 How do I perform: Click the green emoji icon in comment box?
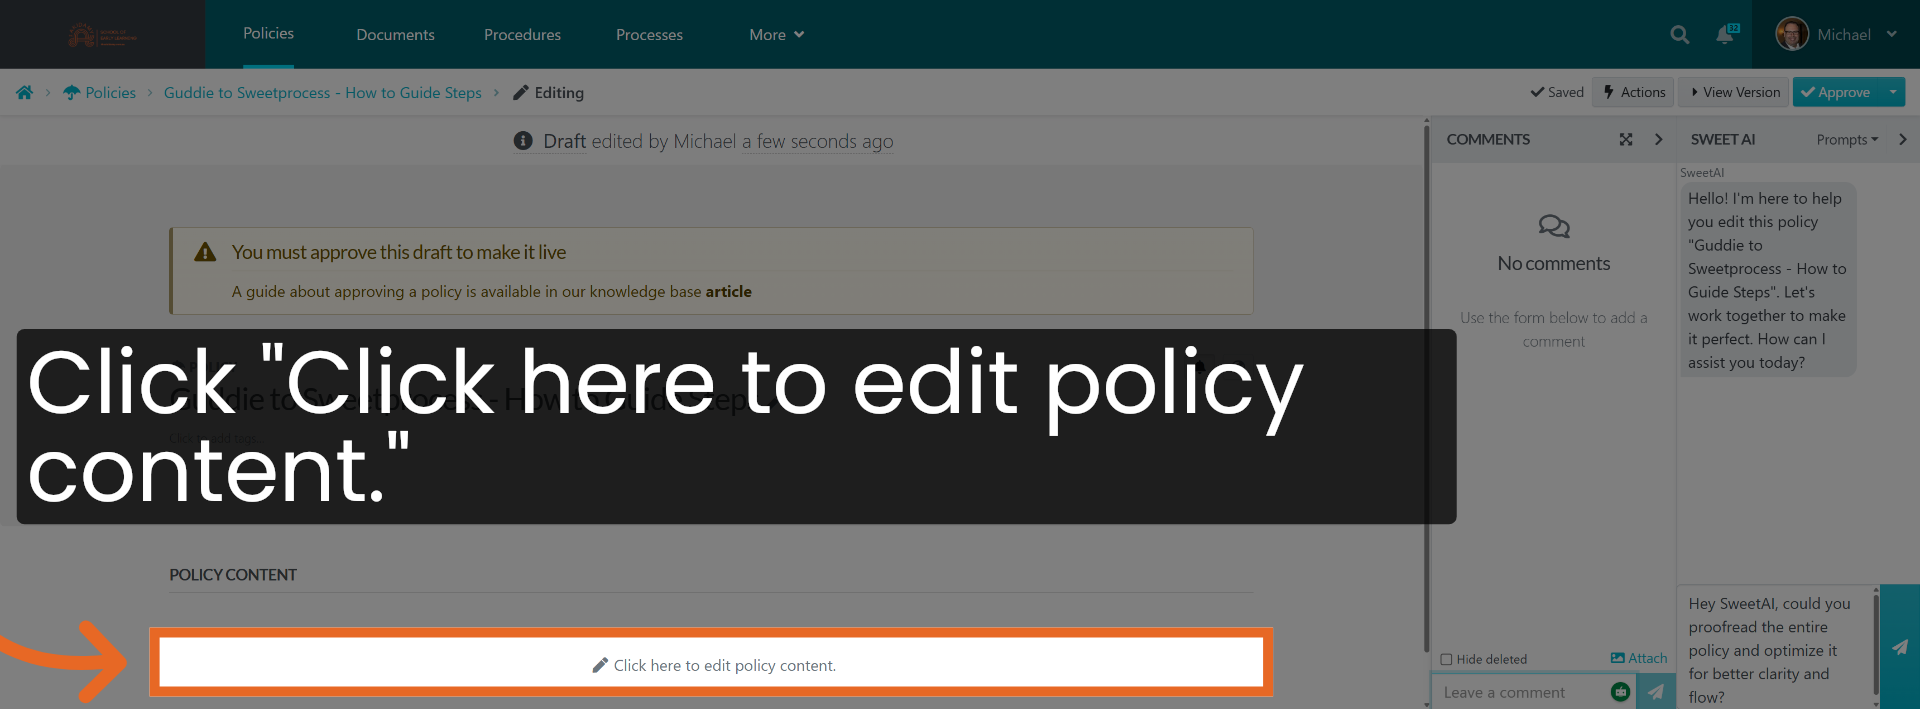[x=1621, y=692]
